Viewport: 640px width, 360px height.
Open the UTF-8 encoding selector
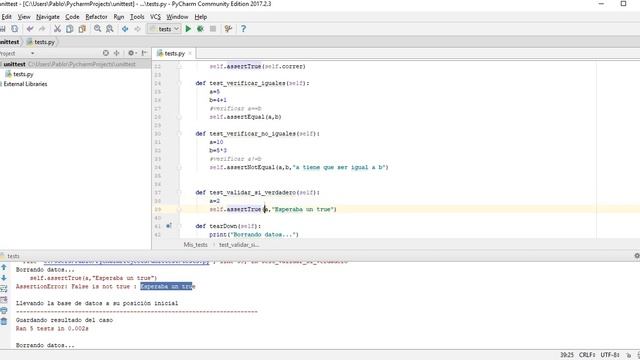pyautogui.click(x=610, y=355)
